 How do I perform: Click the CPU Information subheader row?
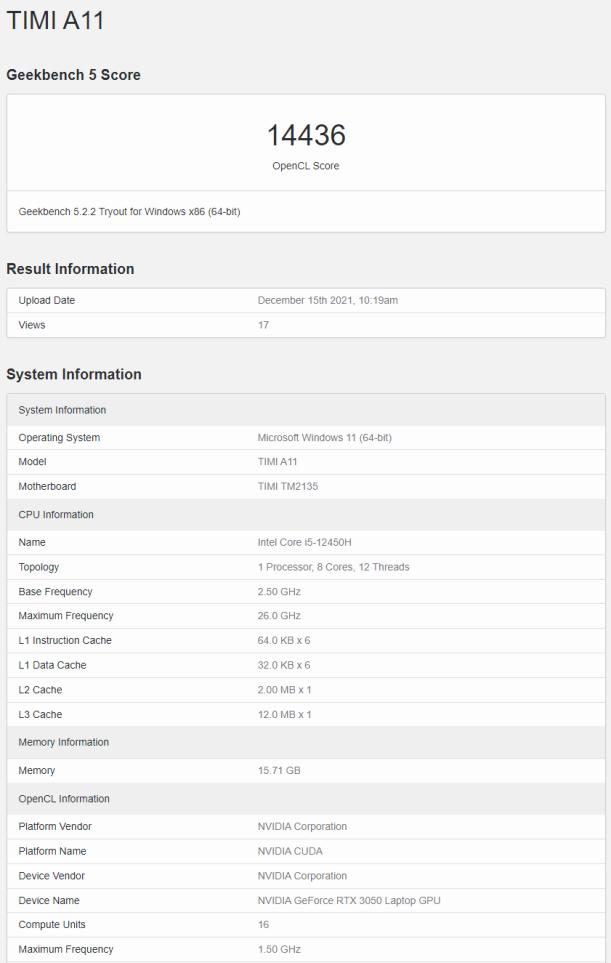306,515
